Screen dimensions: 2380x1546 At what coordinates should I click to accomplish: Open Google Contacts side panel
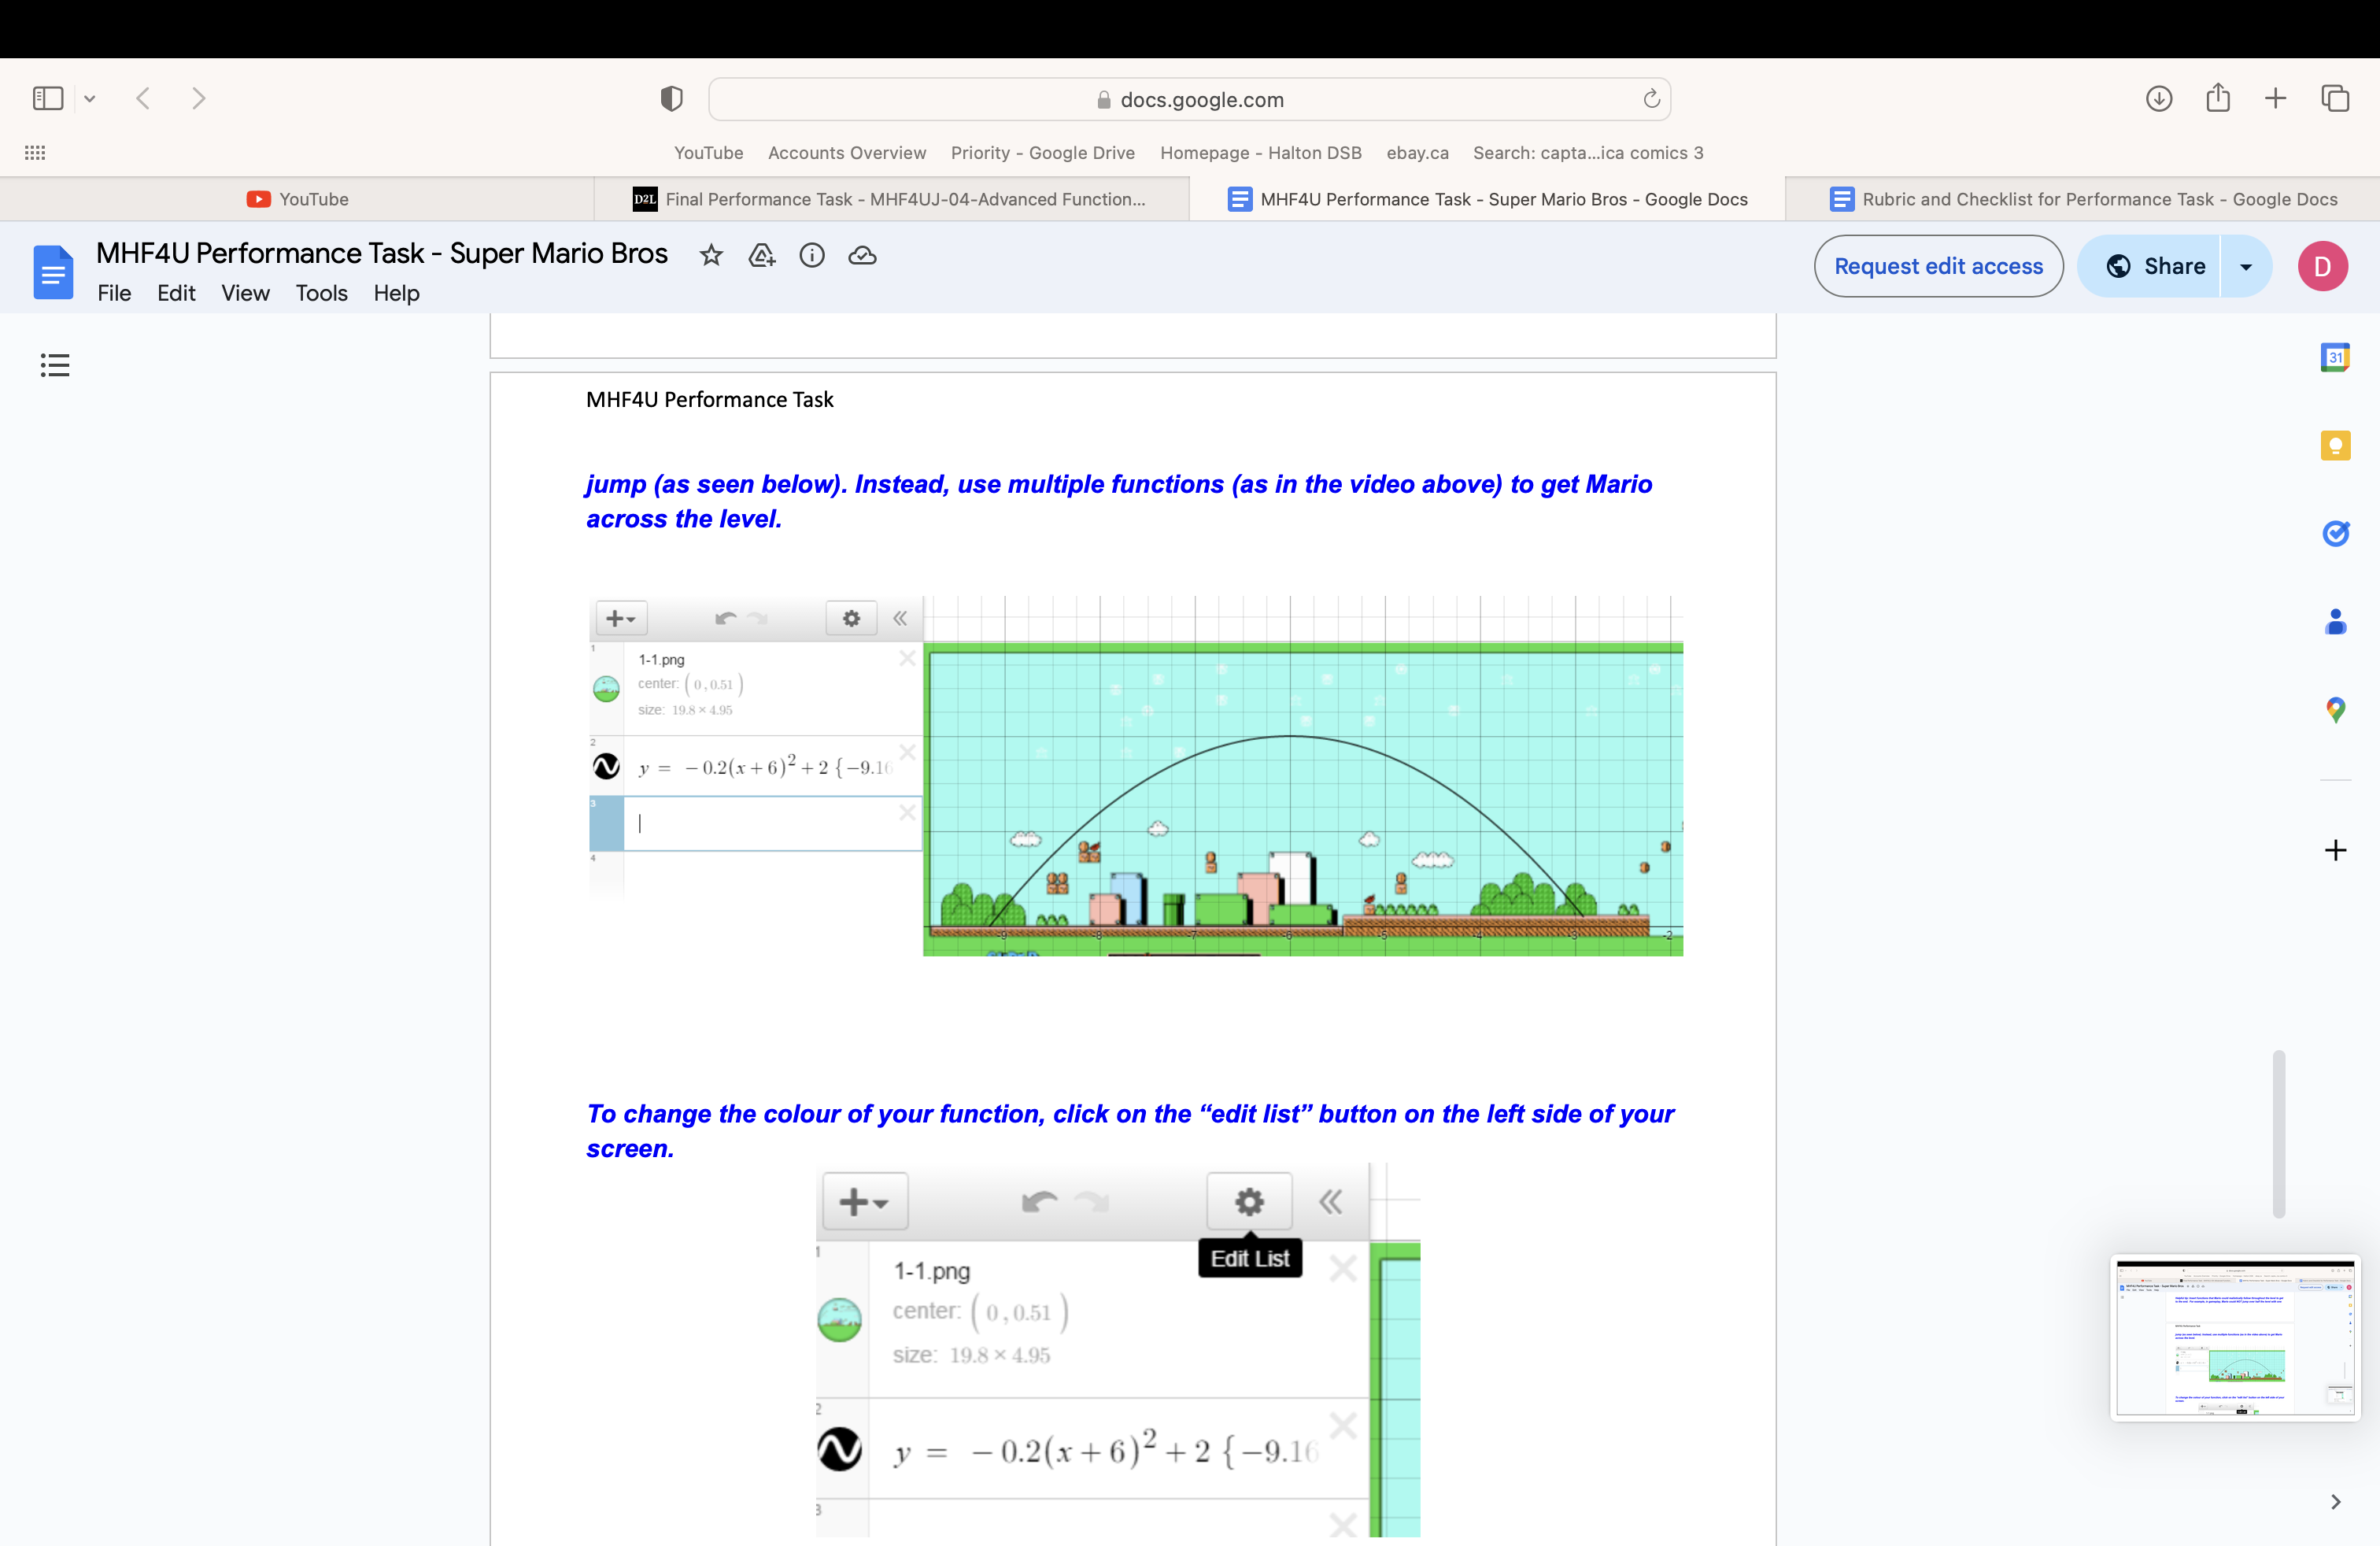2336,622
